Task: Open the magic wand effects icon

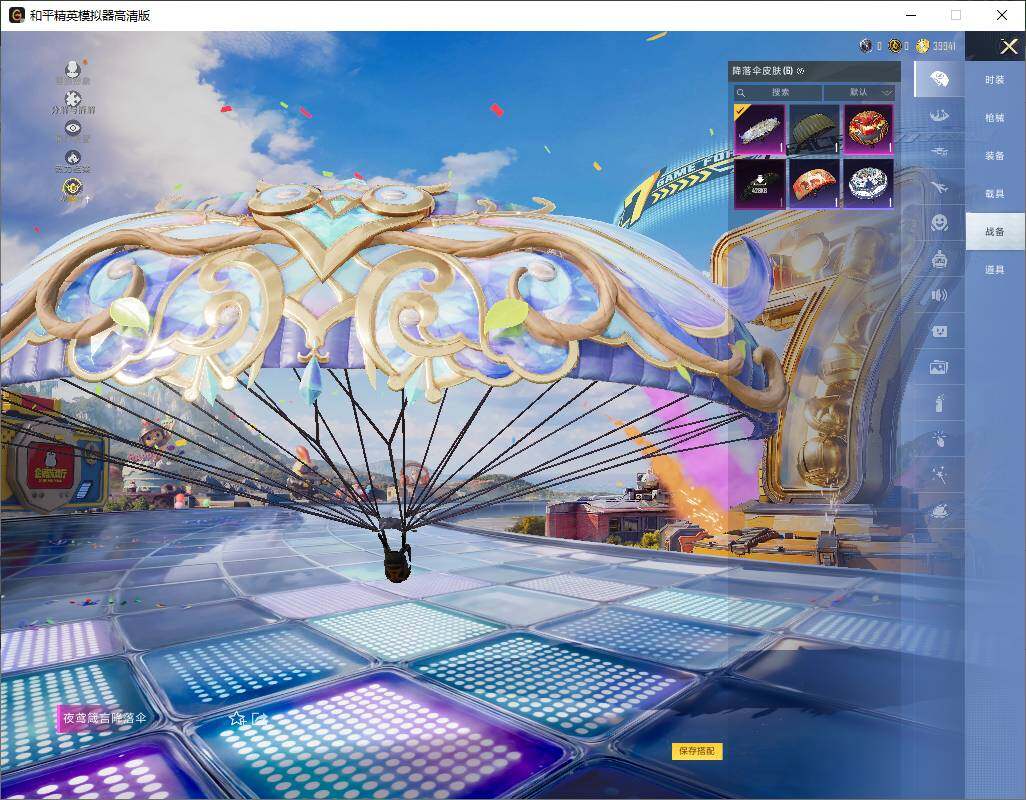Action: point(939,474)
